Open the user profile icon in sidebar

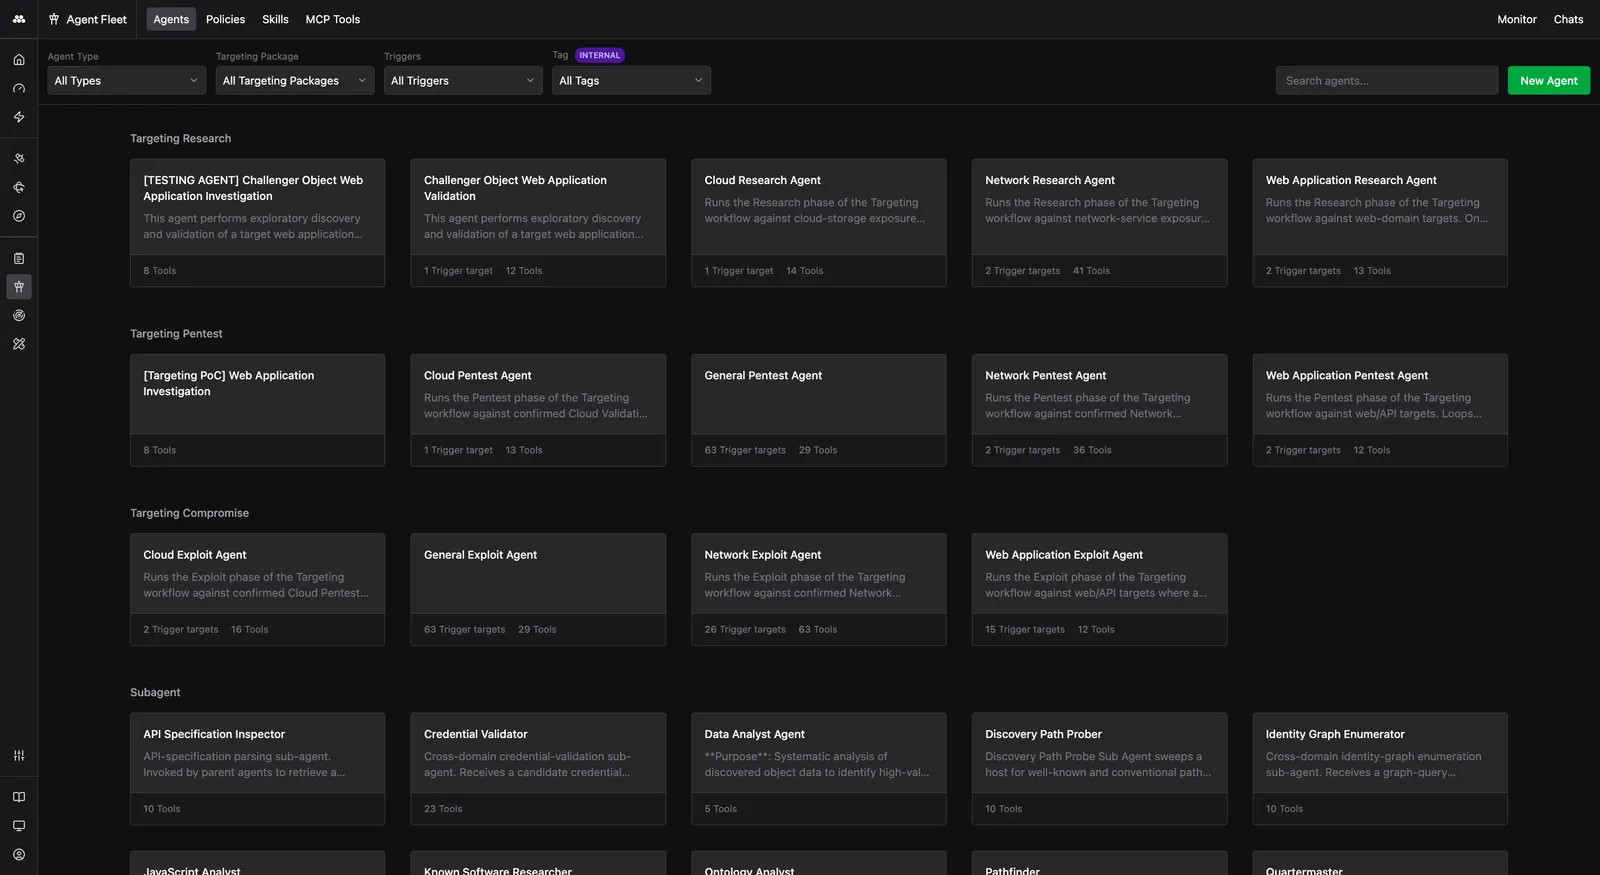19,855
